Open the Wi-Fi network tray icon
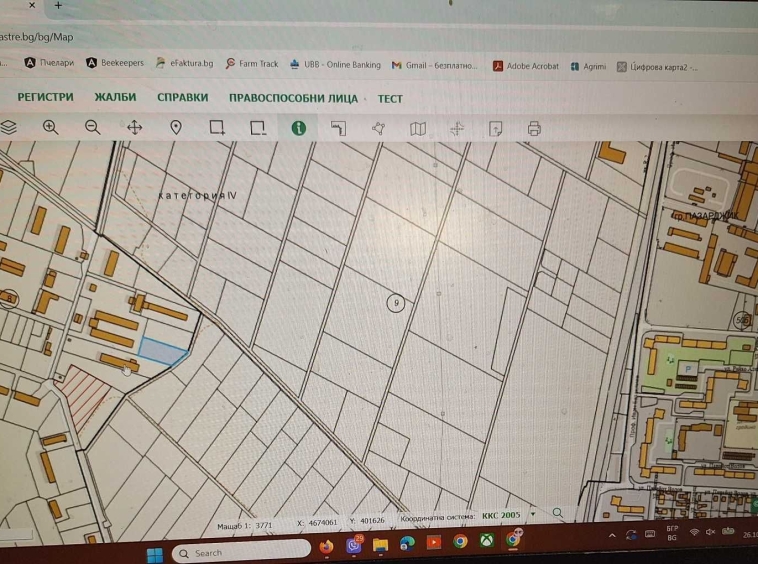This screenshot has width=758, height=564. 694,532
